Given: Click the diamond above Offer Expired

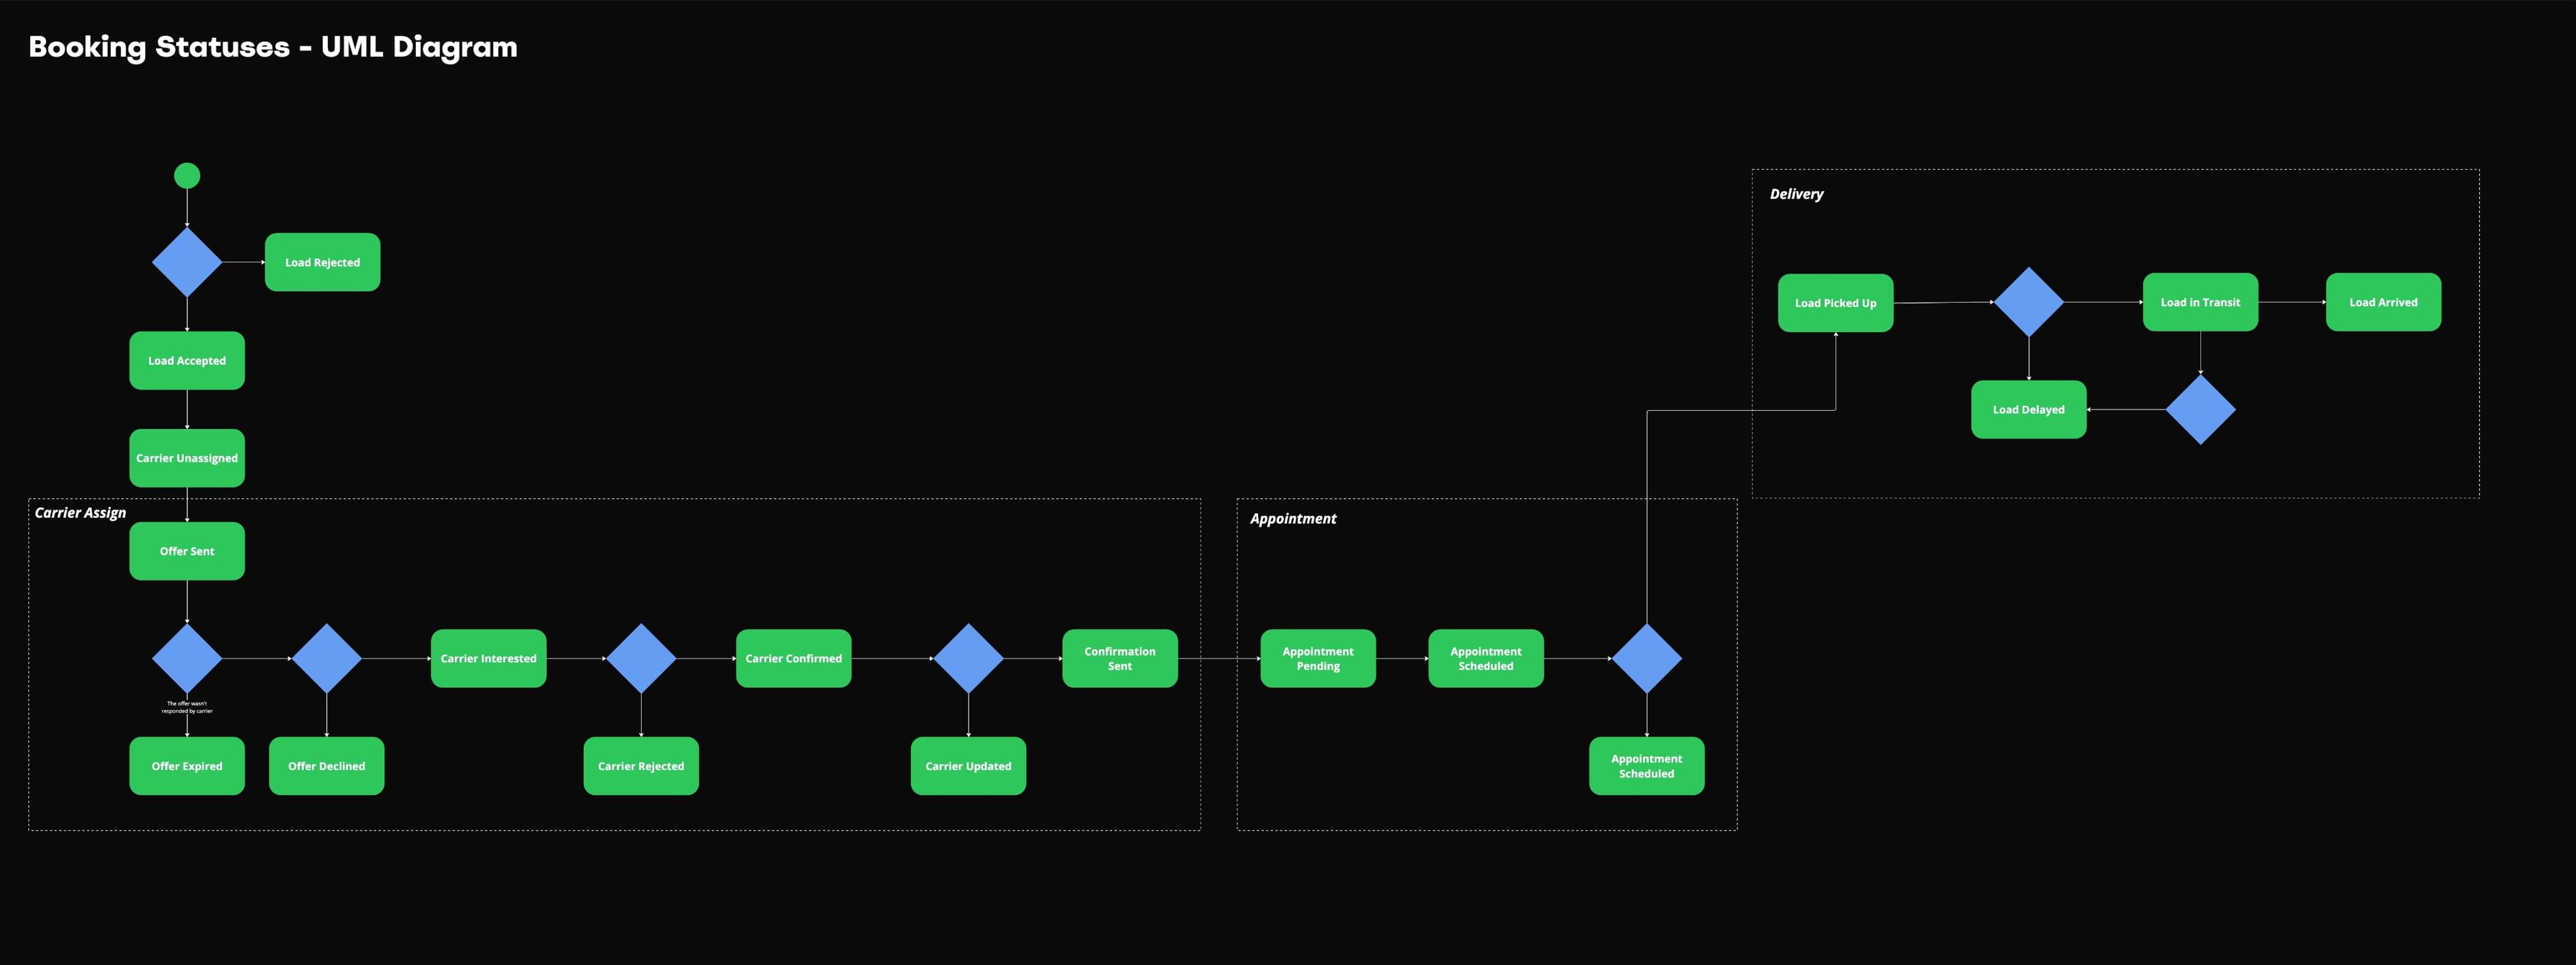Looking at the screenshot, I should tap(187, 658).
